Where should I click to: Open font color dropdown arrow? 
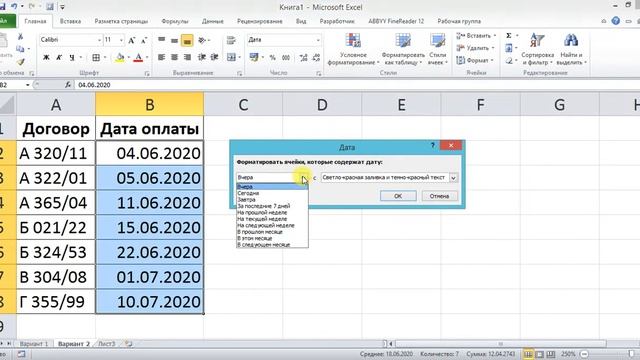(147, 58)
